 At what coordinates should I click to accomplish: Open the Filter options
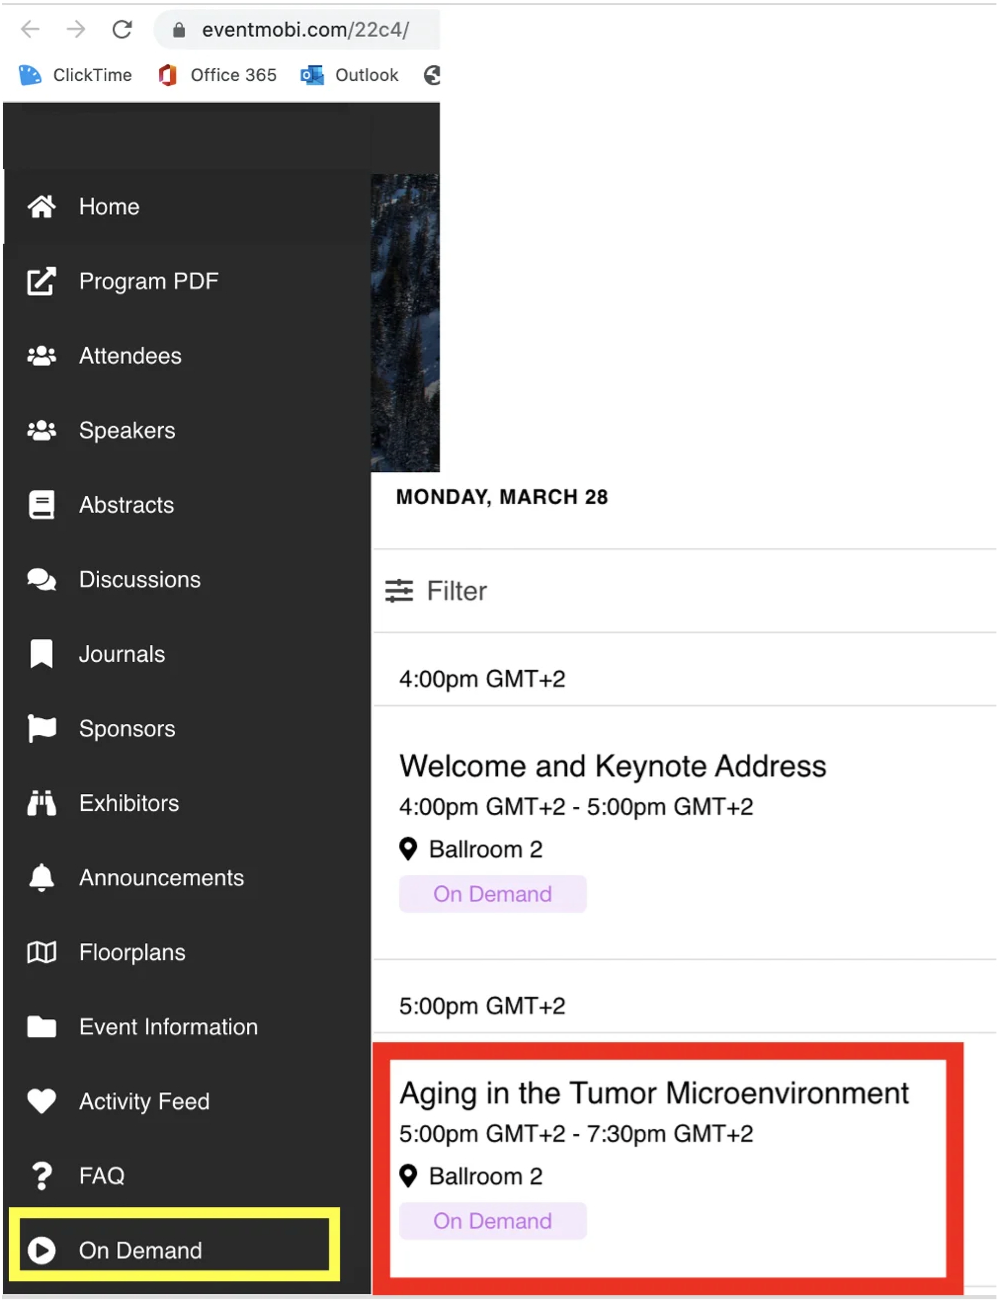pos(436,591)
